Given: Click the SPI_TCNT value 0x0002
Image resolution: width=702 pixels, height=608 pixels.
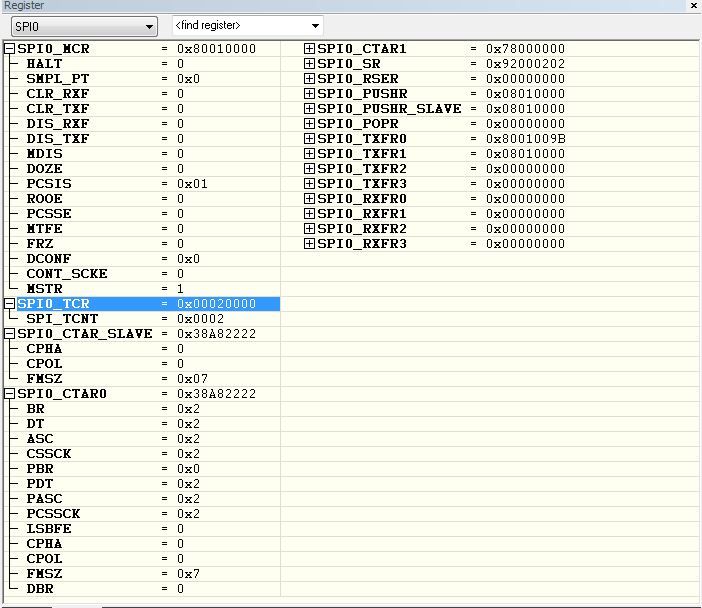Looking at the screenshot, I should click(201, 319).
